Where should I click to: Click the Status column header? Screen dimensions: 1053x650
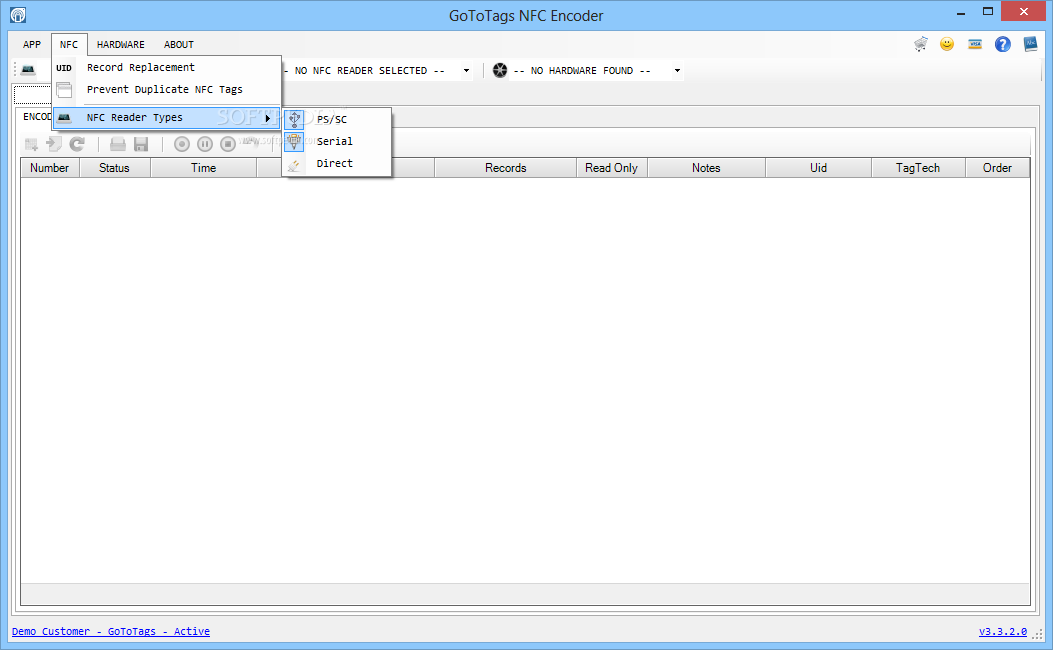[x=115, y=168]
